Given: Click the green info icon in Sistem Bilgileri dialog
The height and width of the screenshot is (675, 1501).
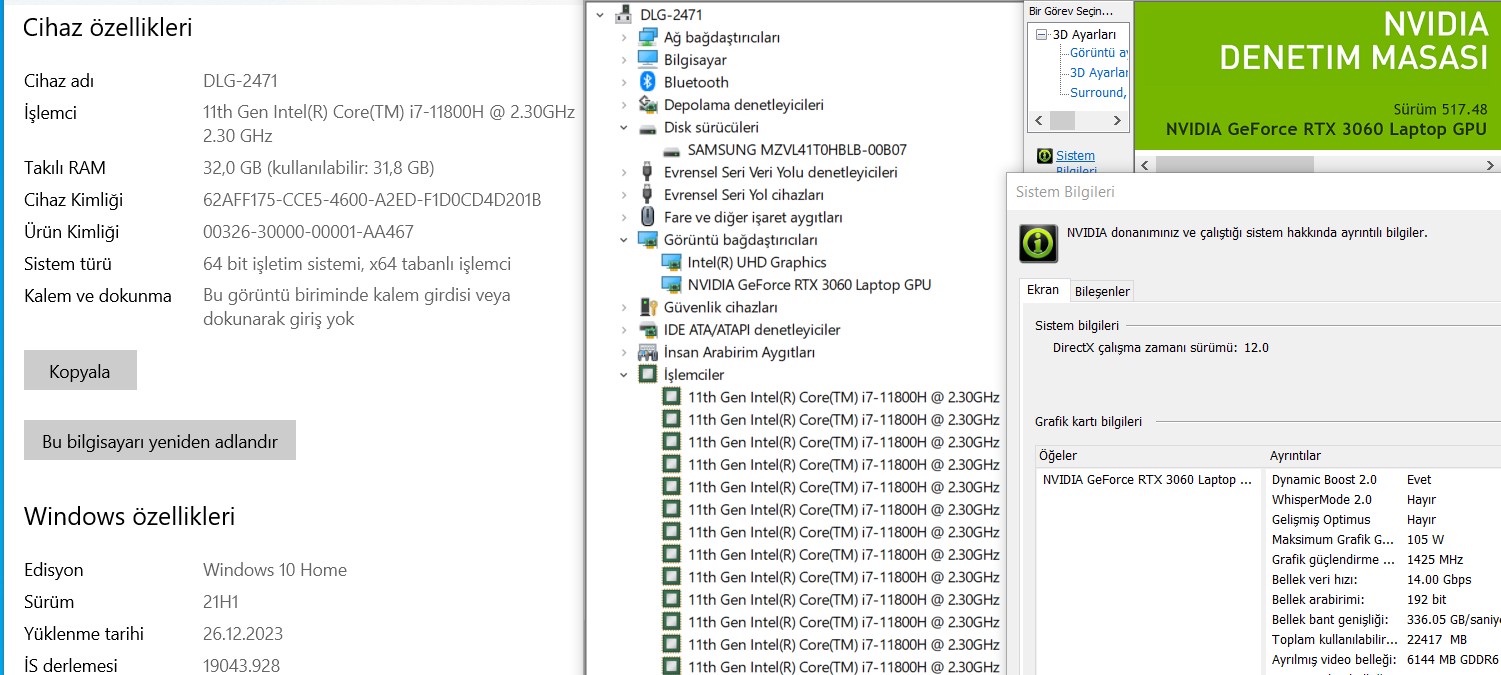Looking at the screenshot, I should (1038, 243).
